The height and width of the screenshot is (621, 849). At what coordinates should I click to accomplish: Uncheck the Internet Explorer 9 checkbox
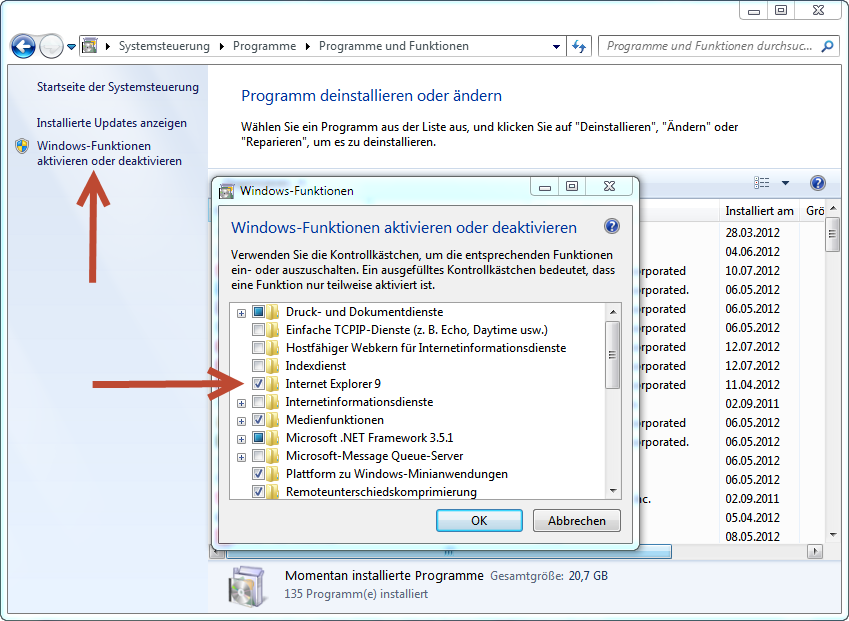click(x=259, y=384)
